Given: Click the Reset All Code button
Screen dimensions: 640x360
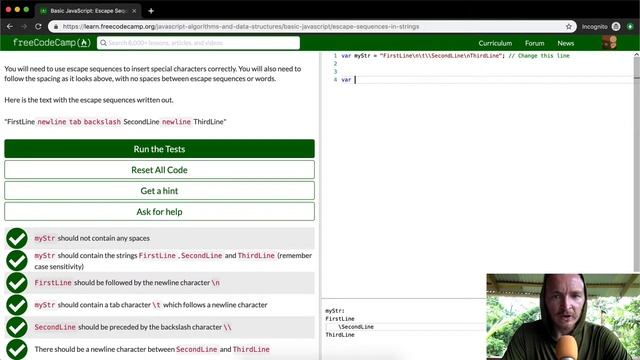Looking at the screenshot, I should click(x=160, y=170).
